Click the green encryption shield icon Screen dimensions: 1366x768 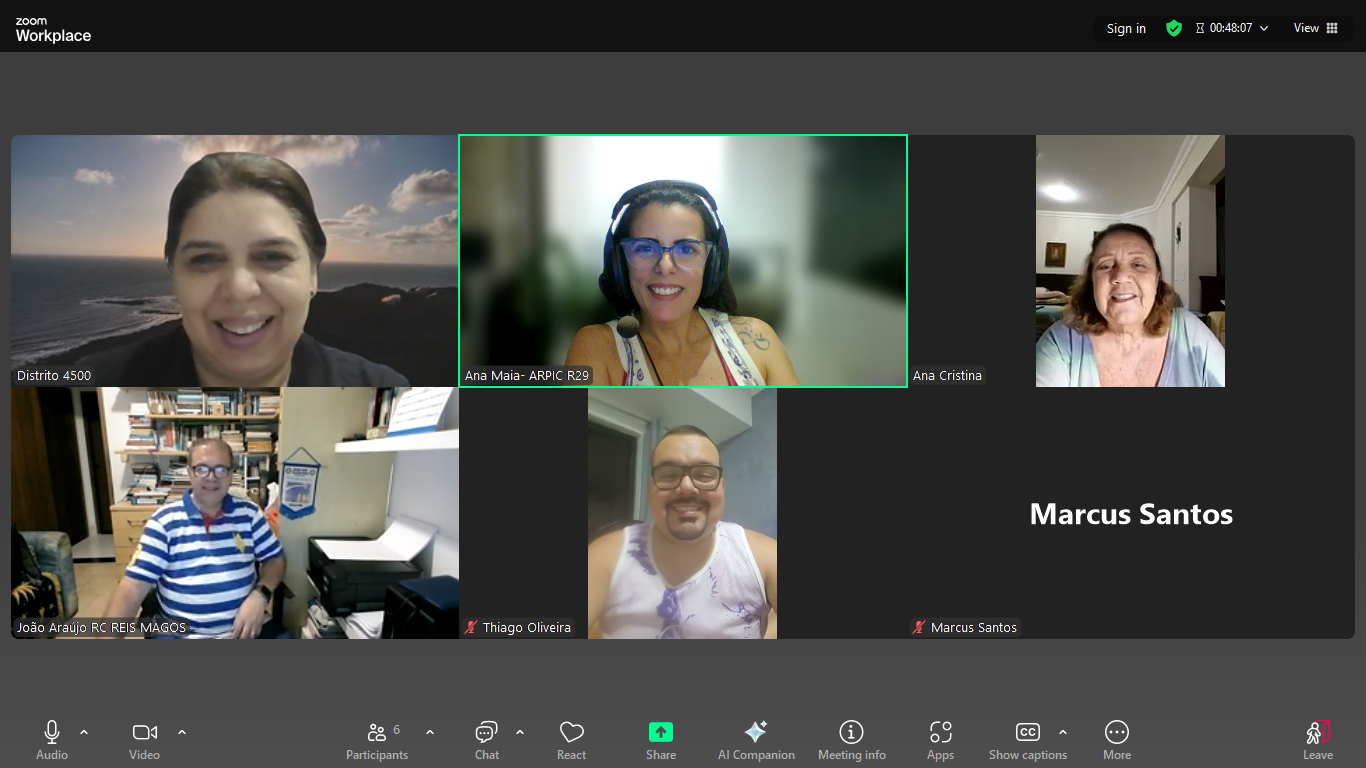click(1174, 28)
